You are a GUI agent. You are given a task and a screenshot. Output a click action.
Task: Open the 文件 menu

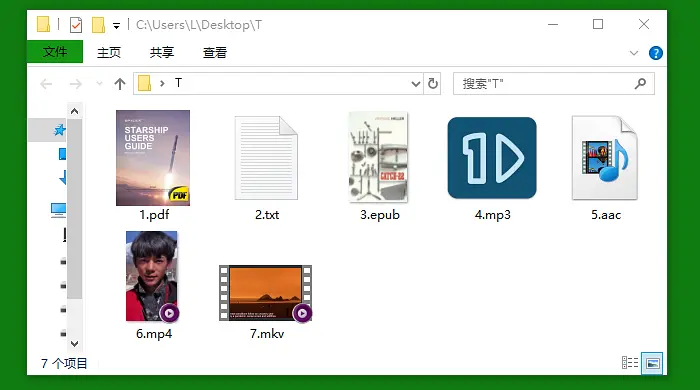55,52
